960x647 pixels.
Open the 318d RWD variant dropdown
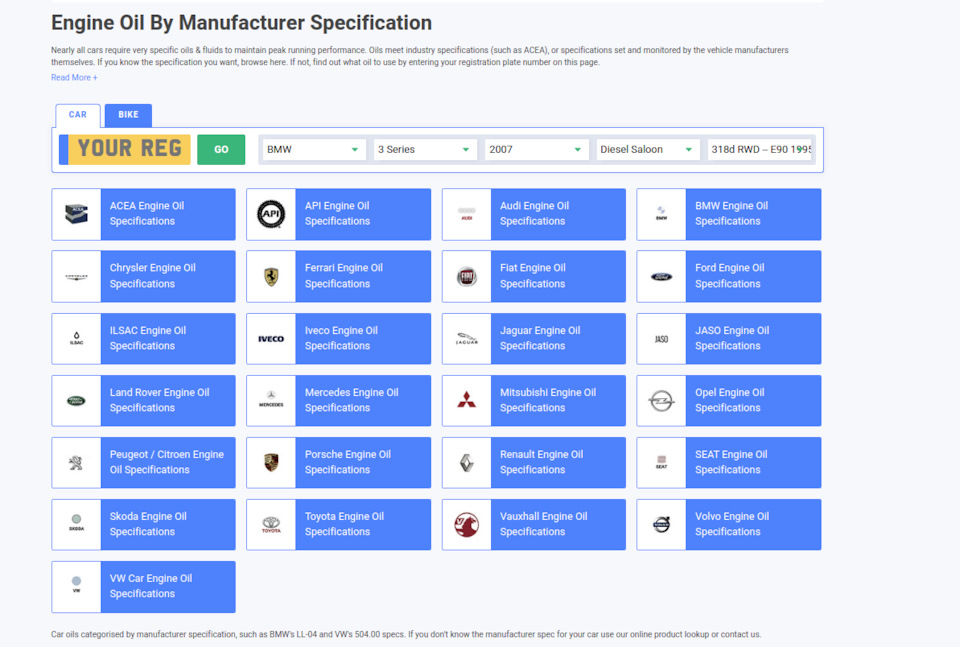pyautogui.click(x=760, y=149)
